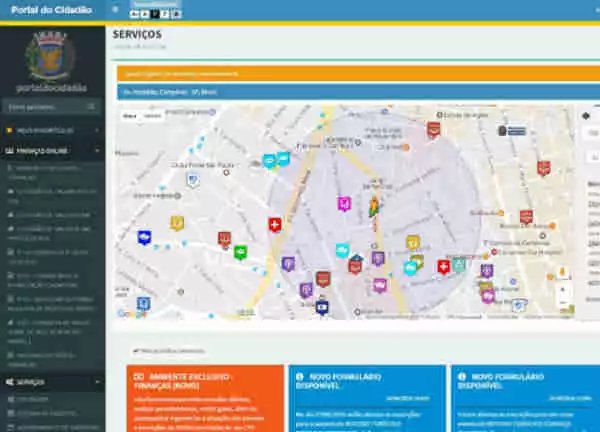
Task: Collapse the arrow beside sidebar Serviços
Action: (97, 382)
